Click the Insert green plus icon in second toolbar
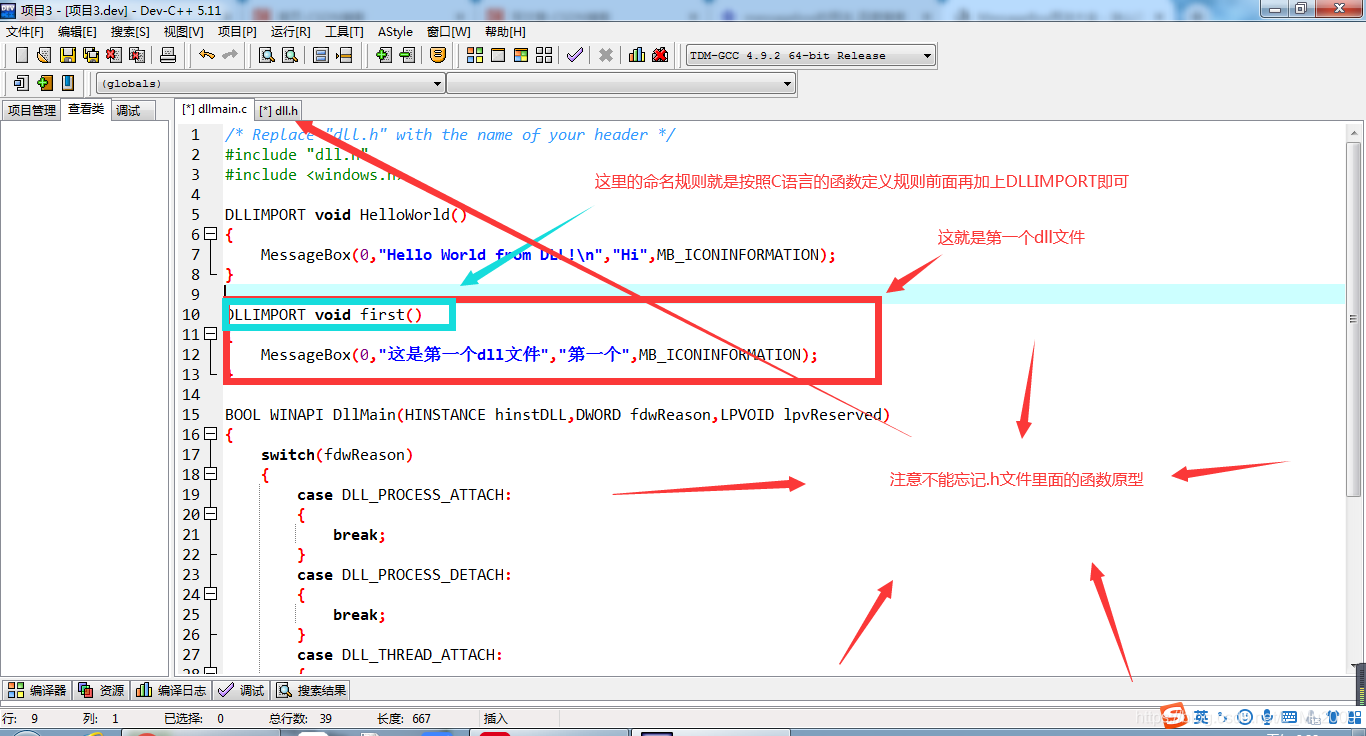This screenshot has height=736, width=1366. click(x=44, y=83)
